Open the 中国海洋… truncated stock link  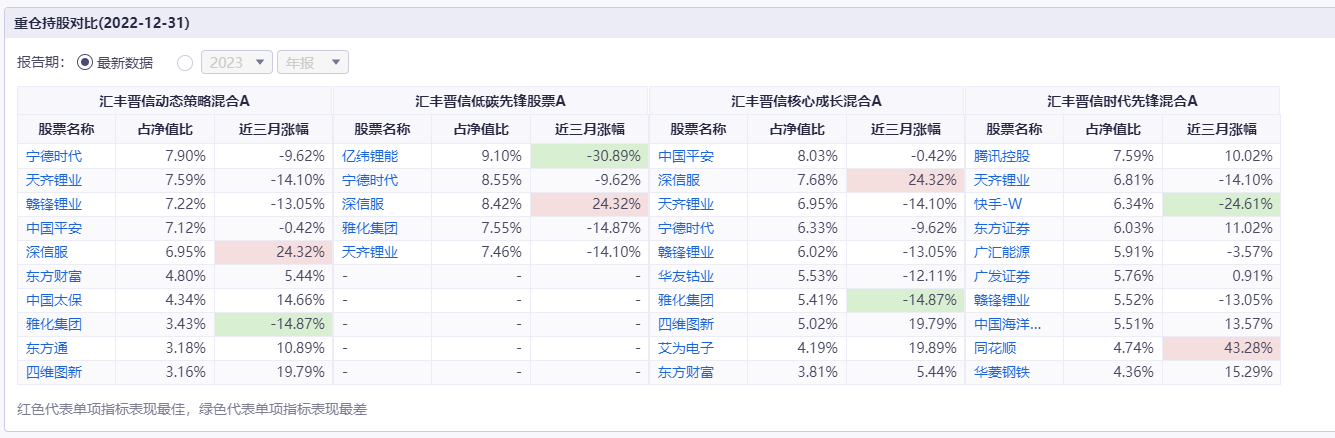[x=1008, y=324]
